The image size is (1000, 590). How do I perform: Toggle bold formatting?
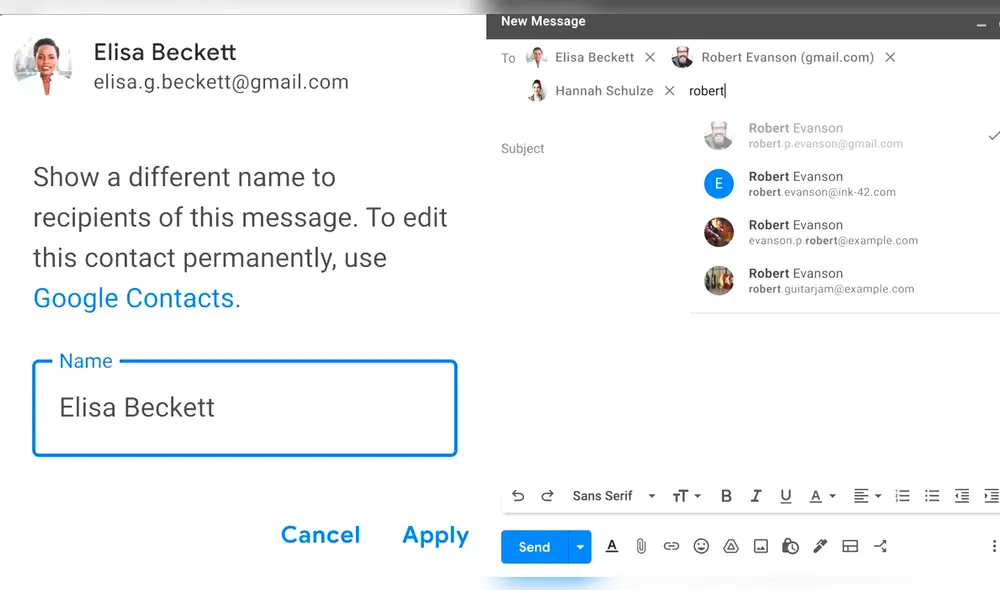(726, 495)
